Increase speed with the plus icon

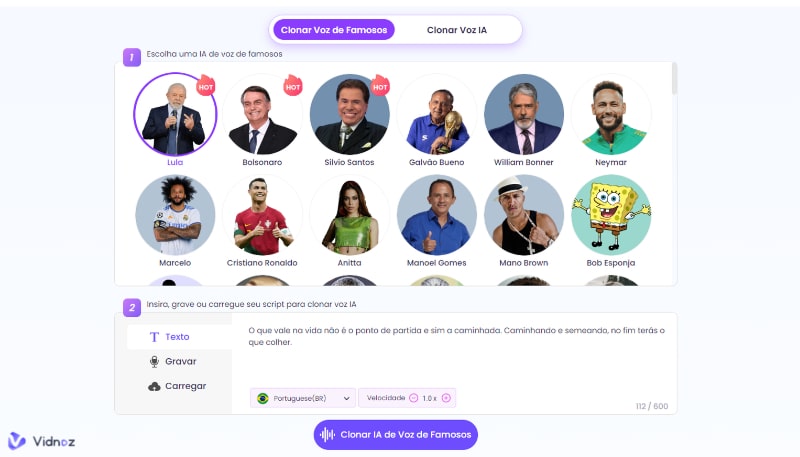(446, 398)
